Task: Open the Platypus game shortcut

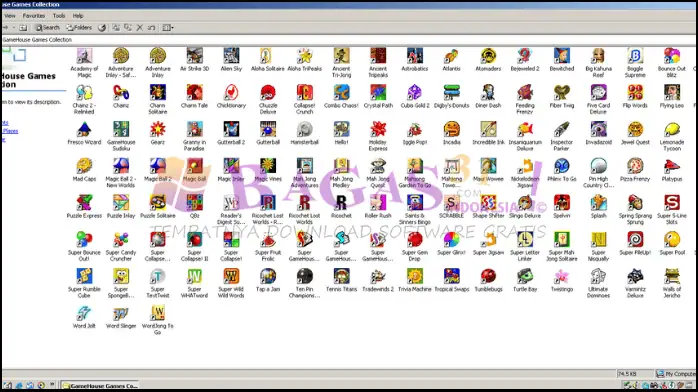Action: click(672, 166)
